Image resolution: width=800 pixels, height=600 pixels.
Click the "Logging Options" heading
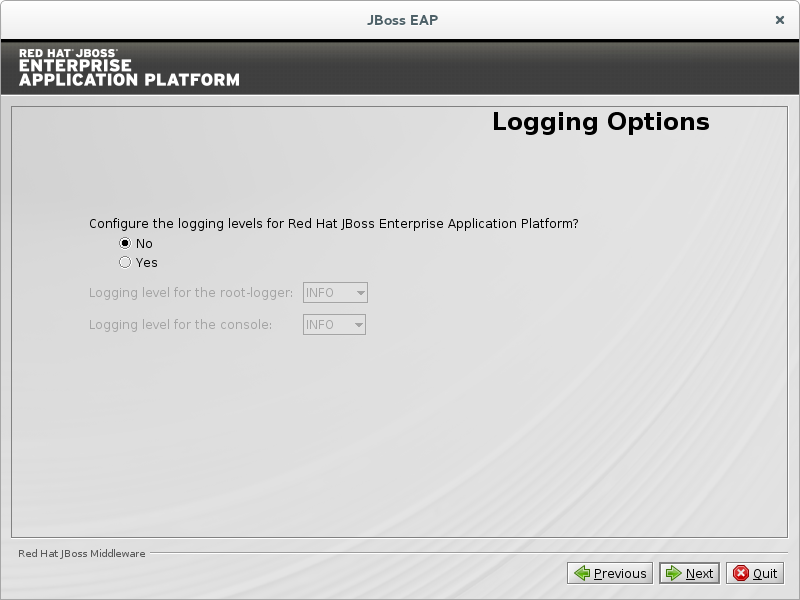[x=600, y=122]
